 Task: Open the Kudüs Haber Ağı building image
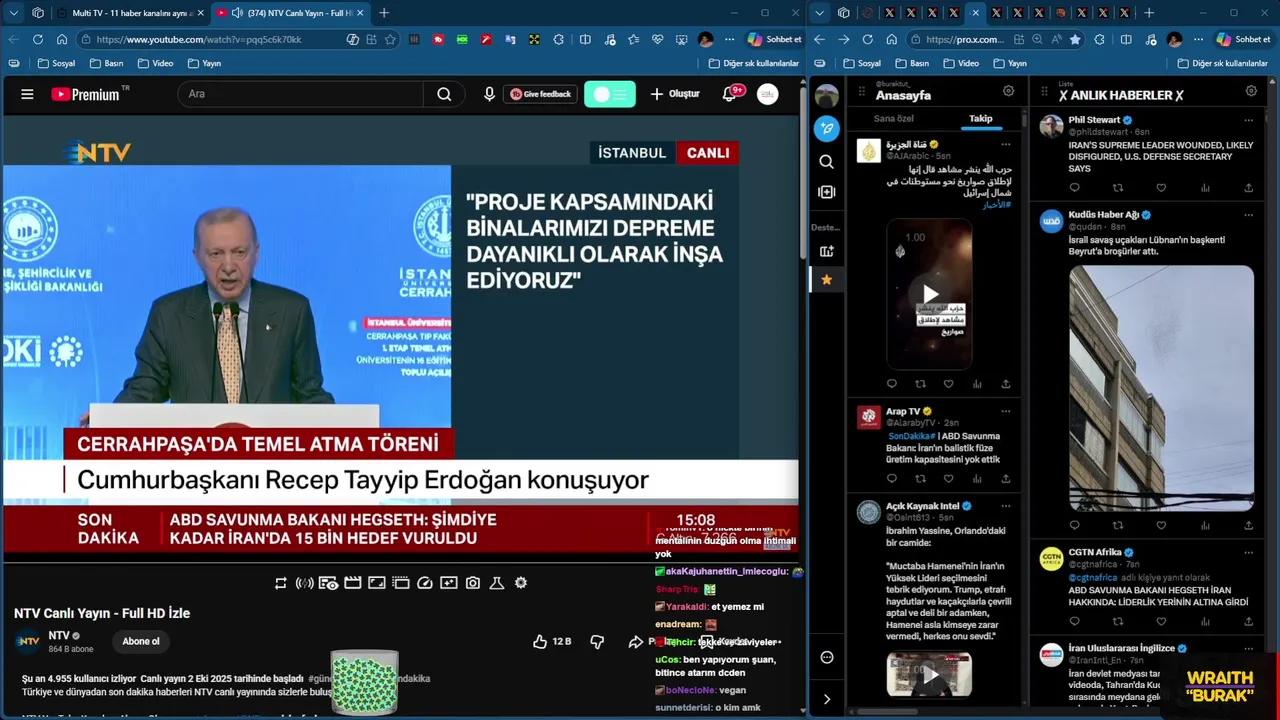coord(1161,388)
